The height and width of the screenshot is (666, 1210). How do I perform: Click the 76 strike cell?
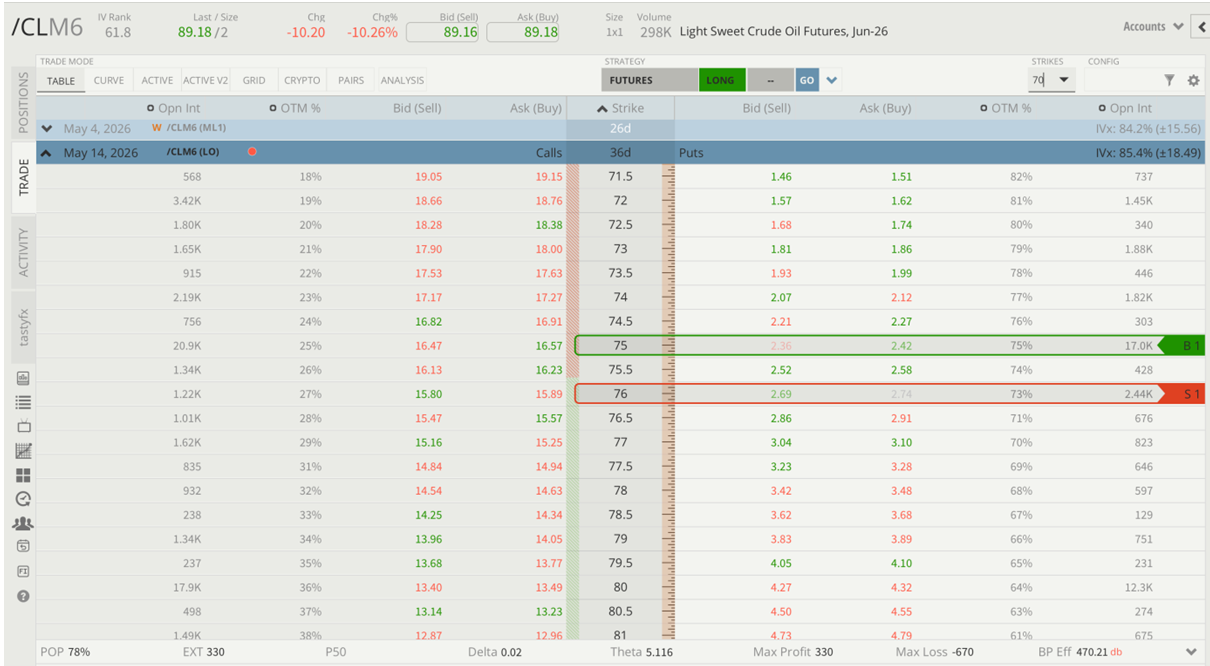click(620, 394)
